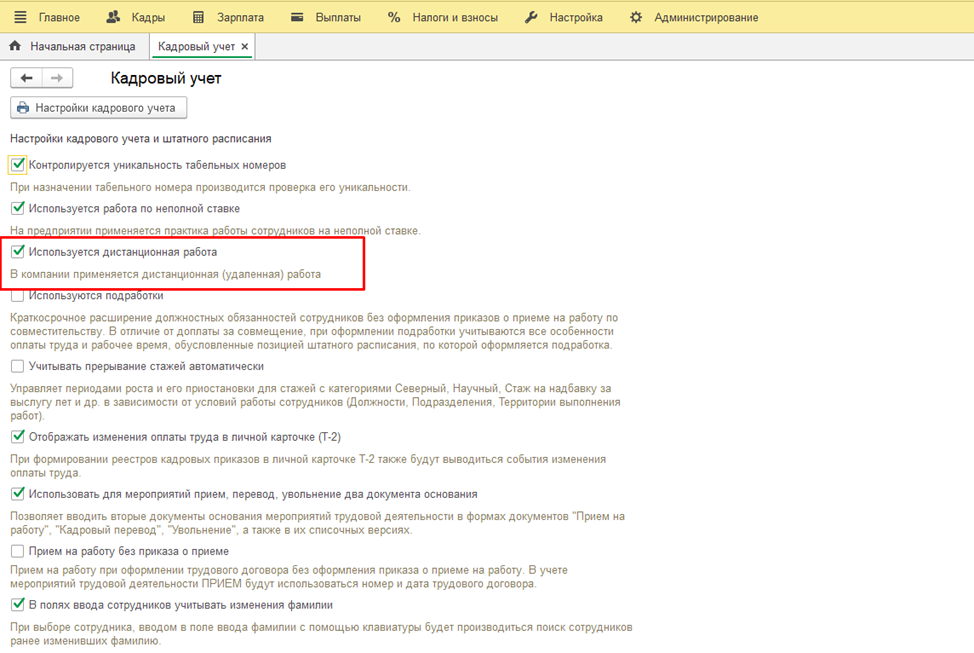Click the people icon for Кадры

(x=112, y=17)
